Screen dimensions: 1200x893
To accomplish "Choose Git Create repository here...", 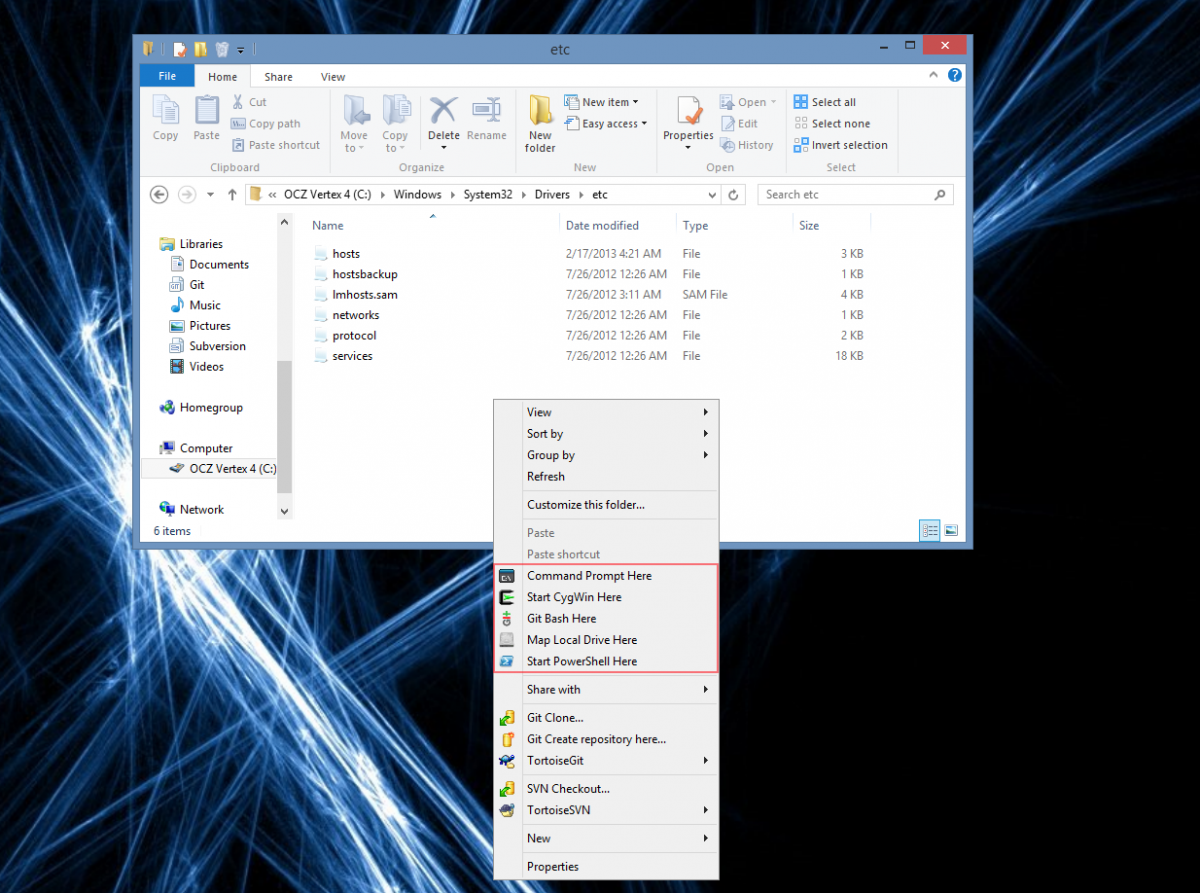I will tap(606, 739).
